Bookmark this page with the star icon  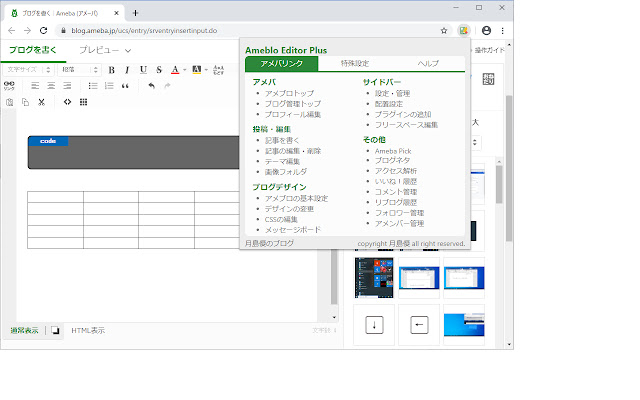pos(444,31)
